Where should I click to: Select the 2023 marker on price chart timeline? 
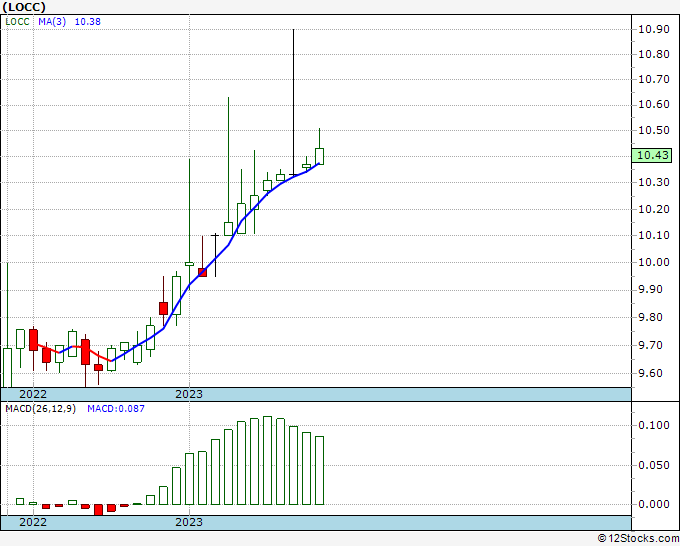pyautogui.click(x=188, y=394)
